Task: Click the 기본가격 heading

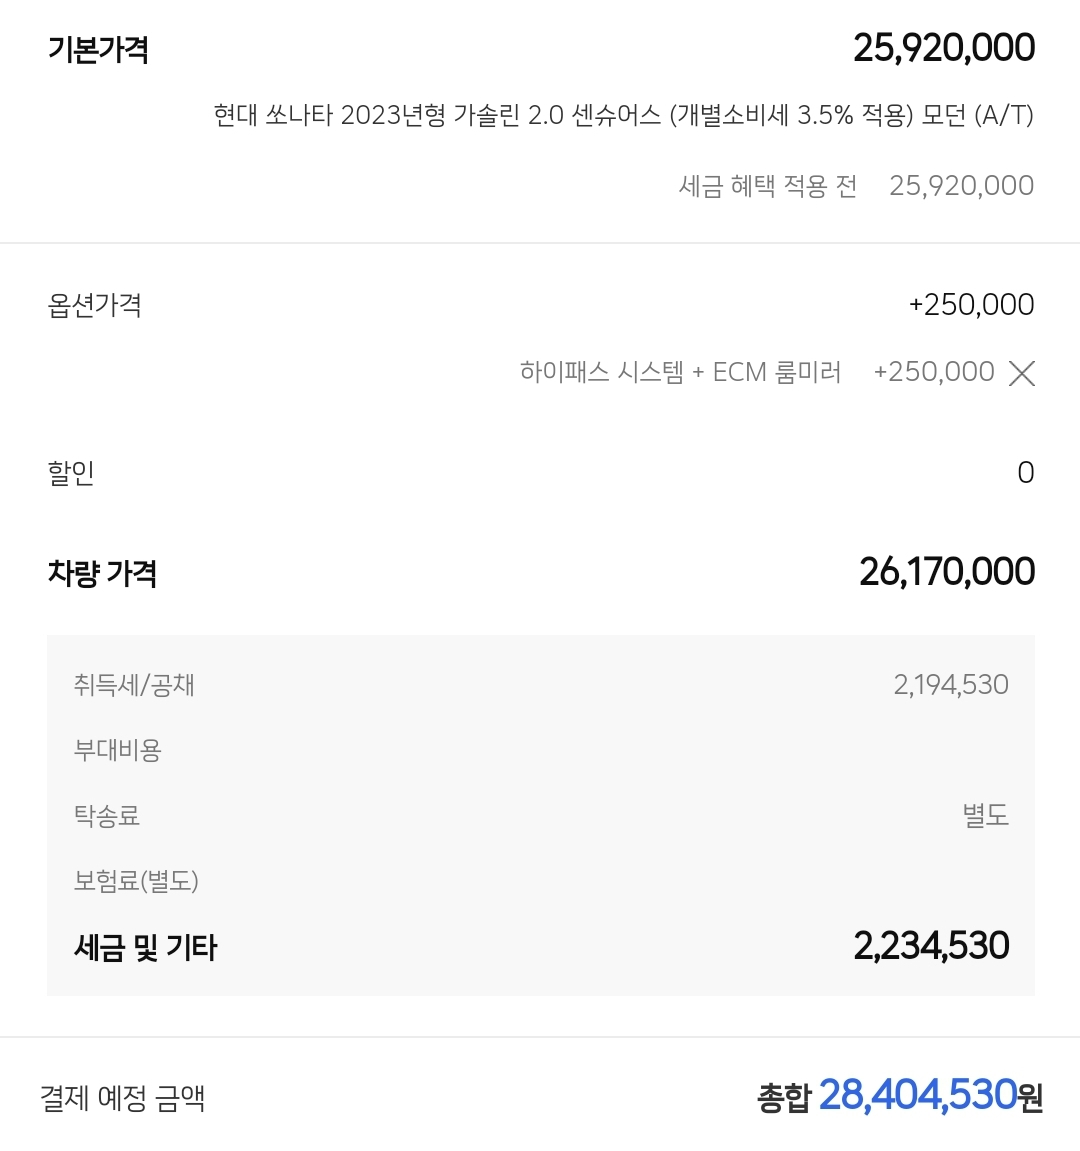Action: click(98, 49)
